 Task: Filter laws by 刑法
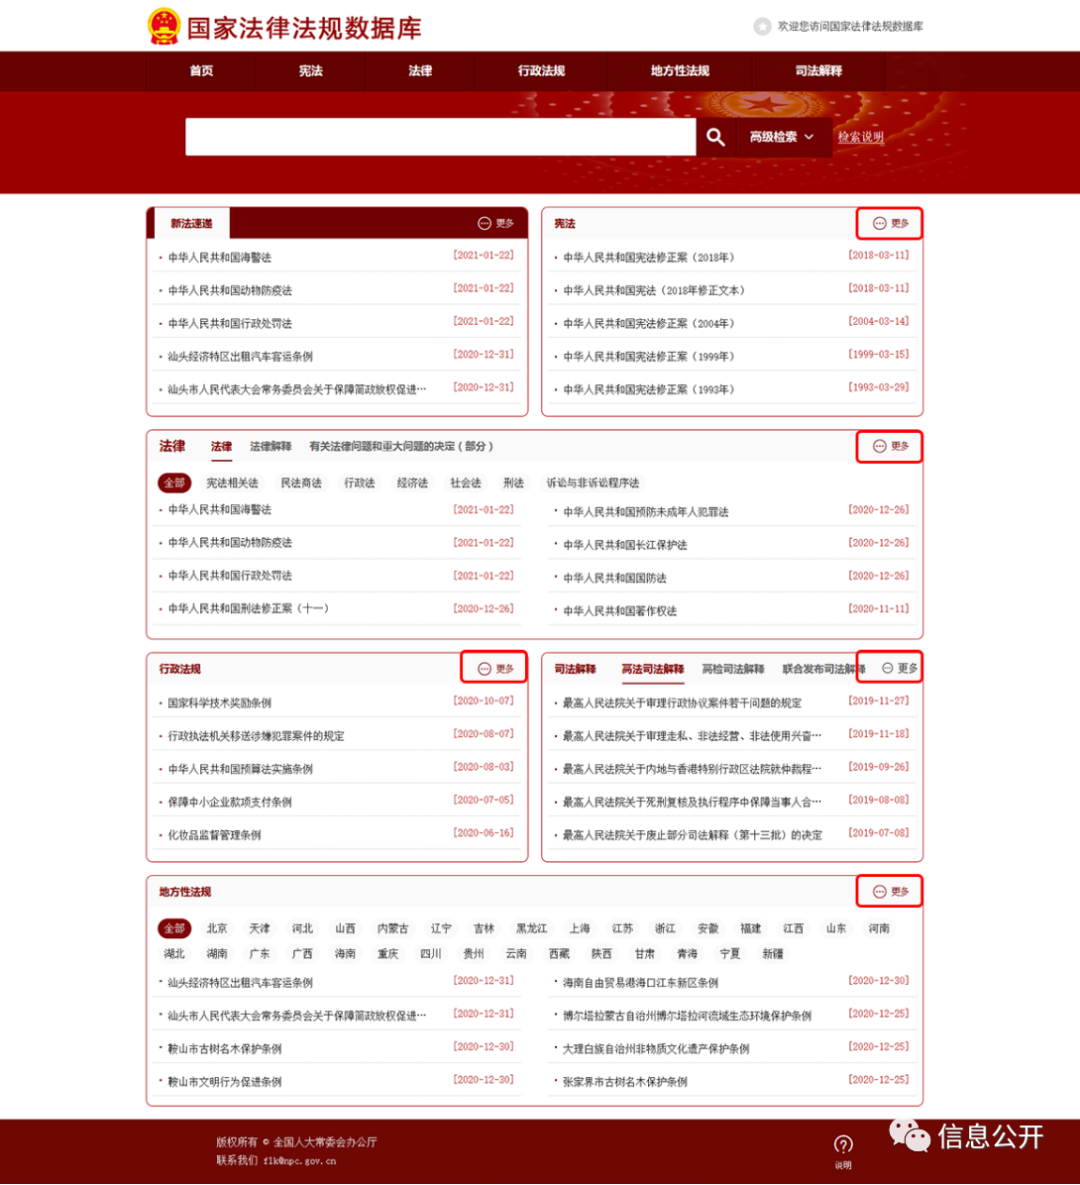pos(513,483)
